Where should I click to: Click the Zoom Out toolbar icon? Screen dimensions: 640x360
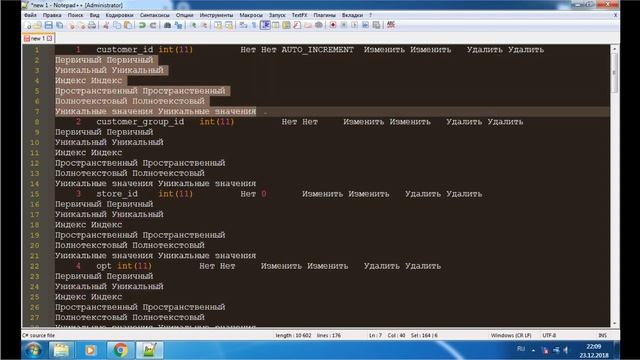(x=204, y=25)
